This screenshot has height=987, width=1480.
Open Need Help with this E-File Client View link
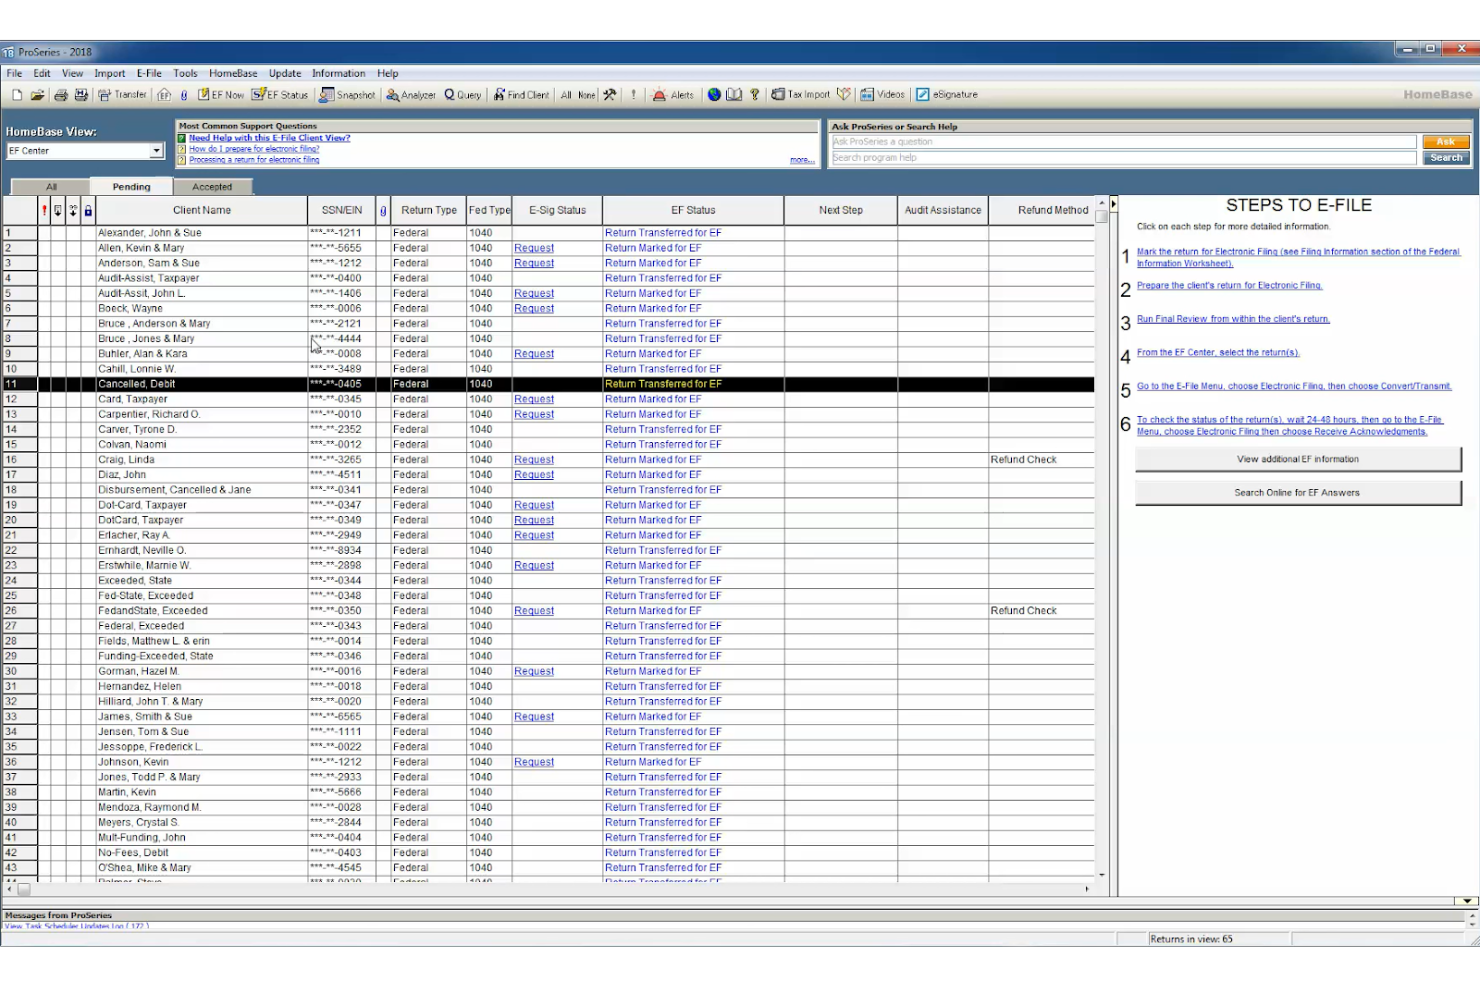[269, 138]
